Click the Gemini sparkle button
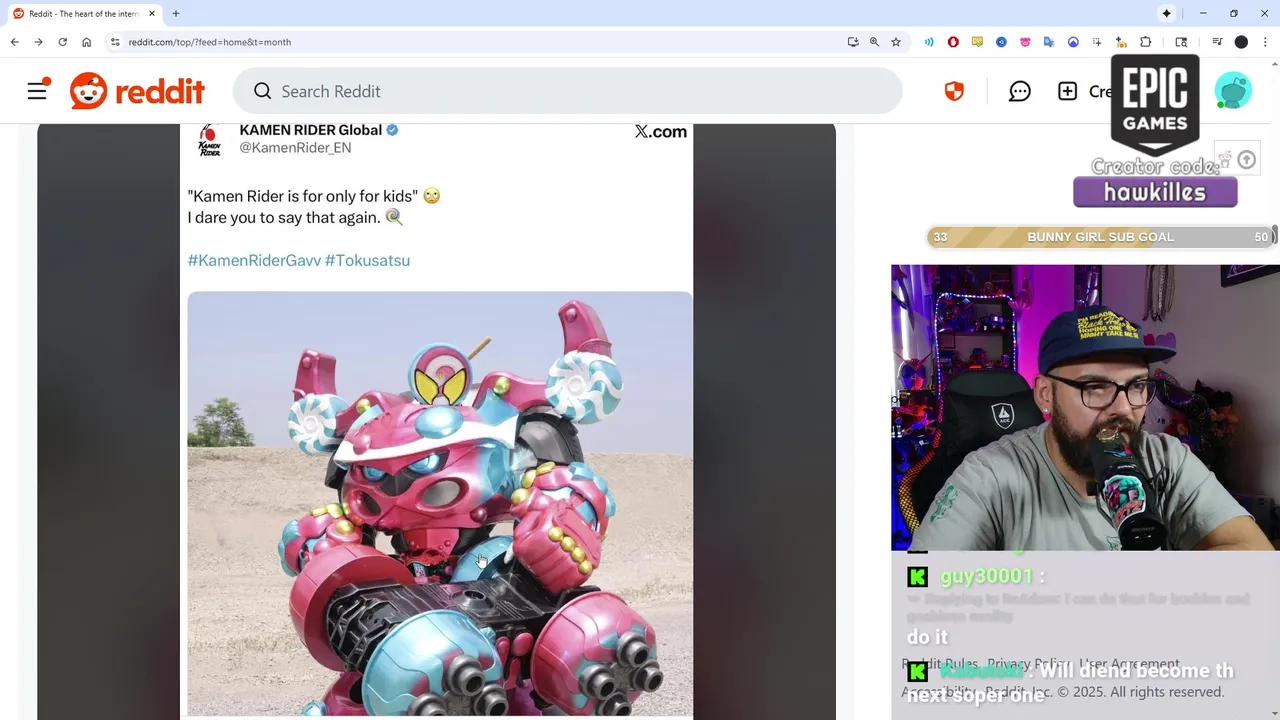This screenshot has height=720, width=1280. (1166, 13)
